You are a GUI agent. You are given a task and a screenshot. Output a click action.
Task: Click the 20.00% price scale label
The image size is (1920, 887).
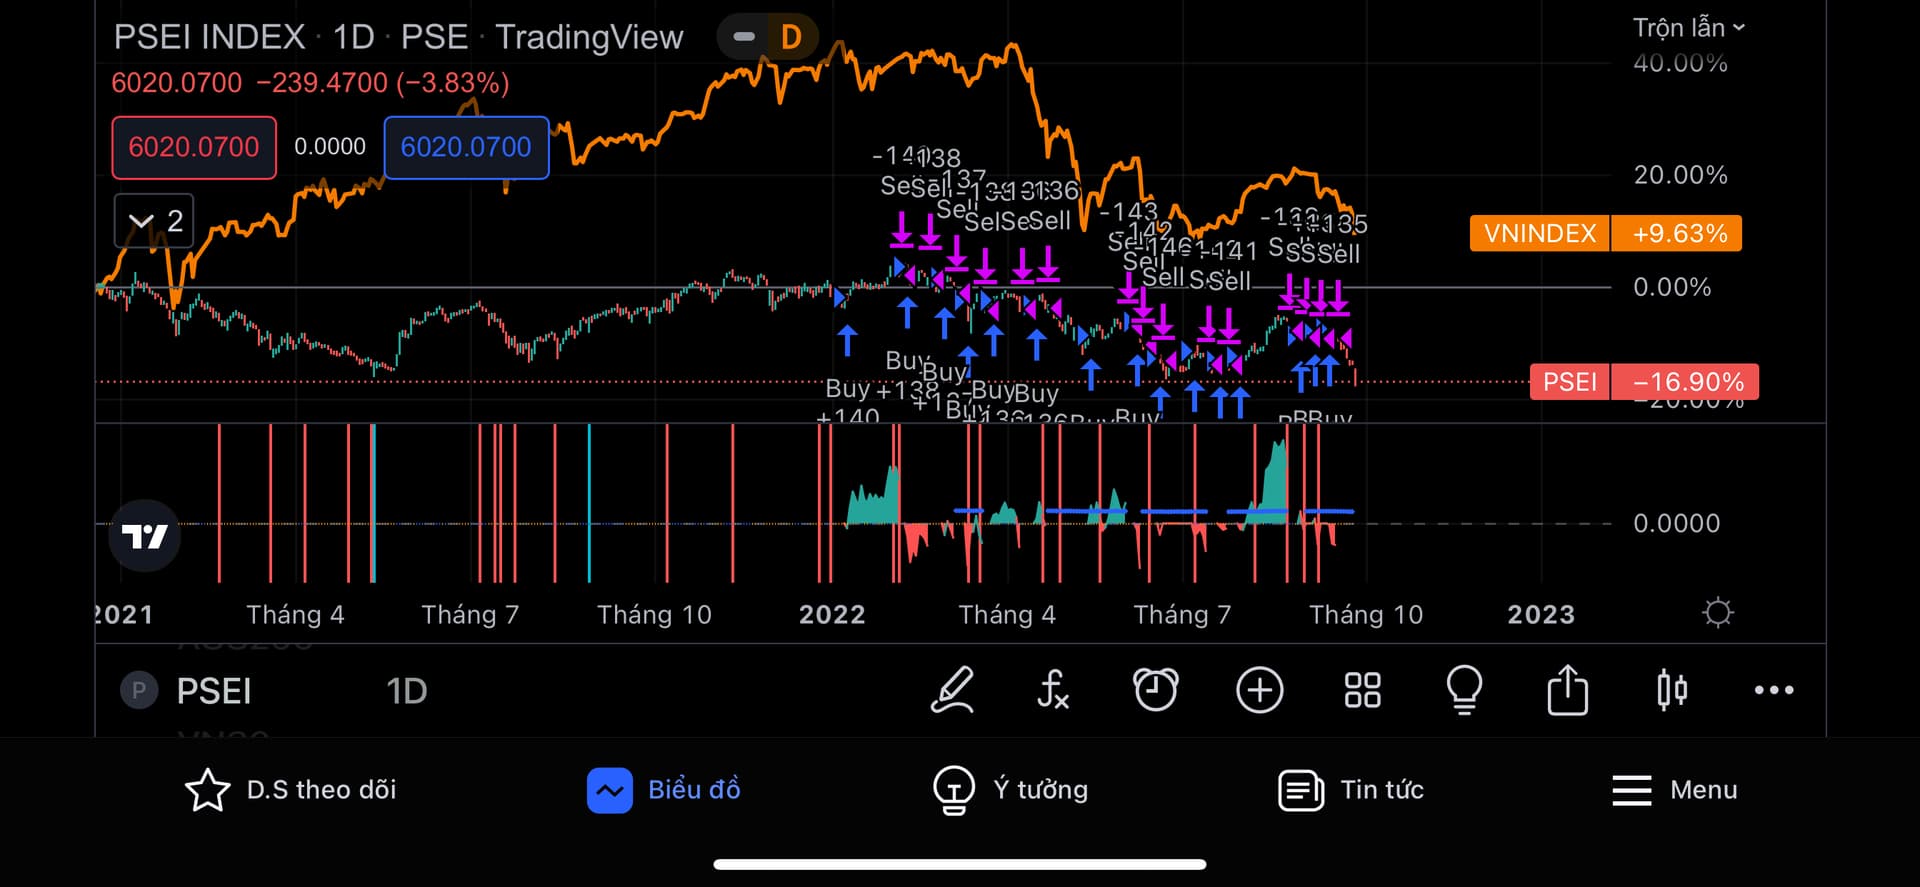(1680, 175)
